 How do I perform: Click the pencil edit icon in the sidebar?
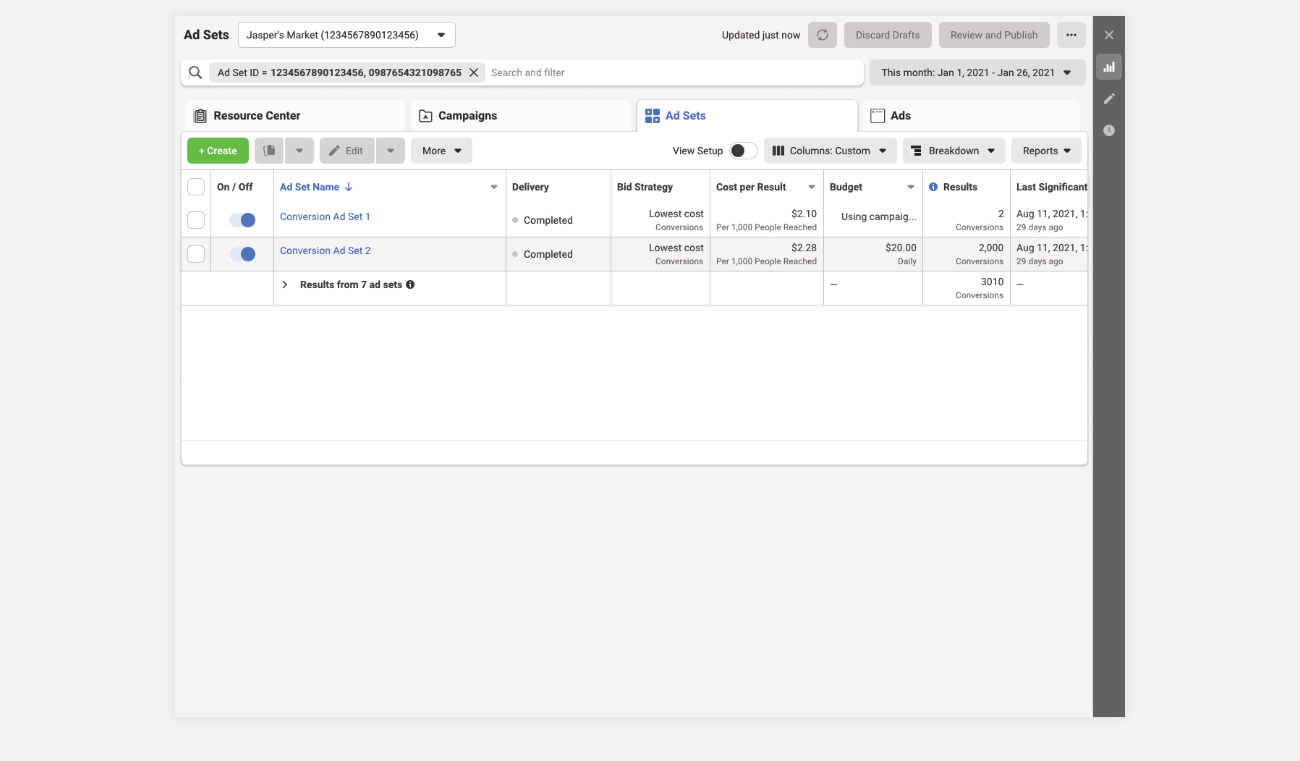pos(1108,99)
